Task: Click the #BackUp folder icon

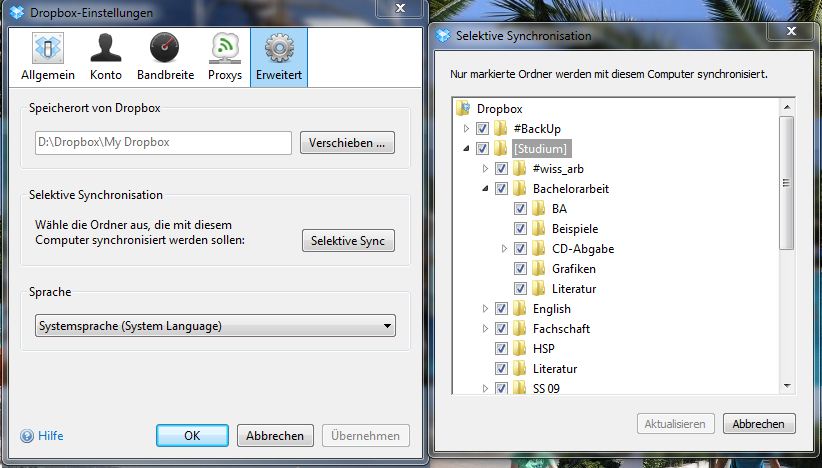Action: 501,128
